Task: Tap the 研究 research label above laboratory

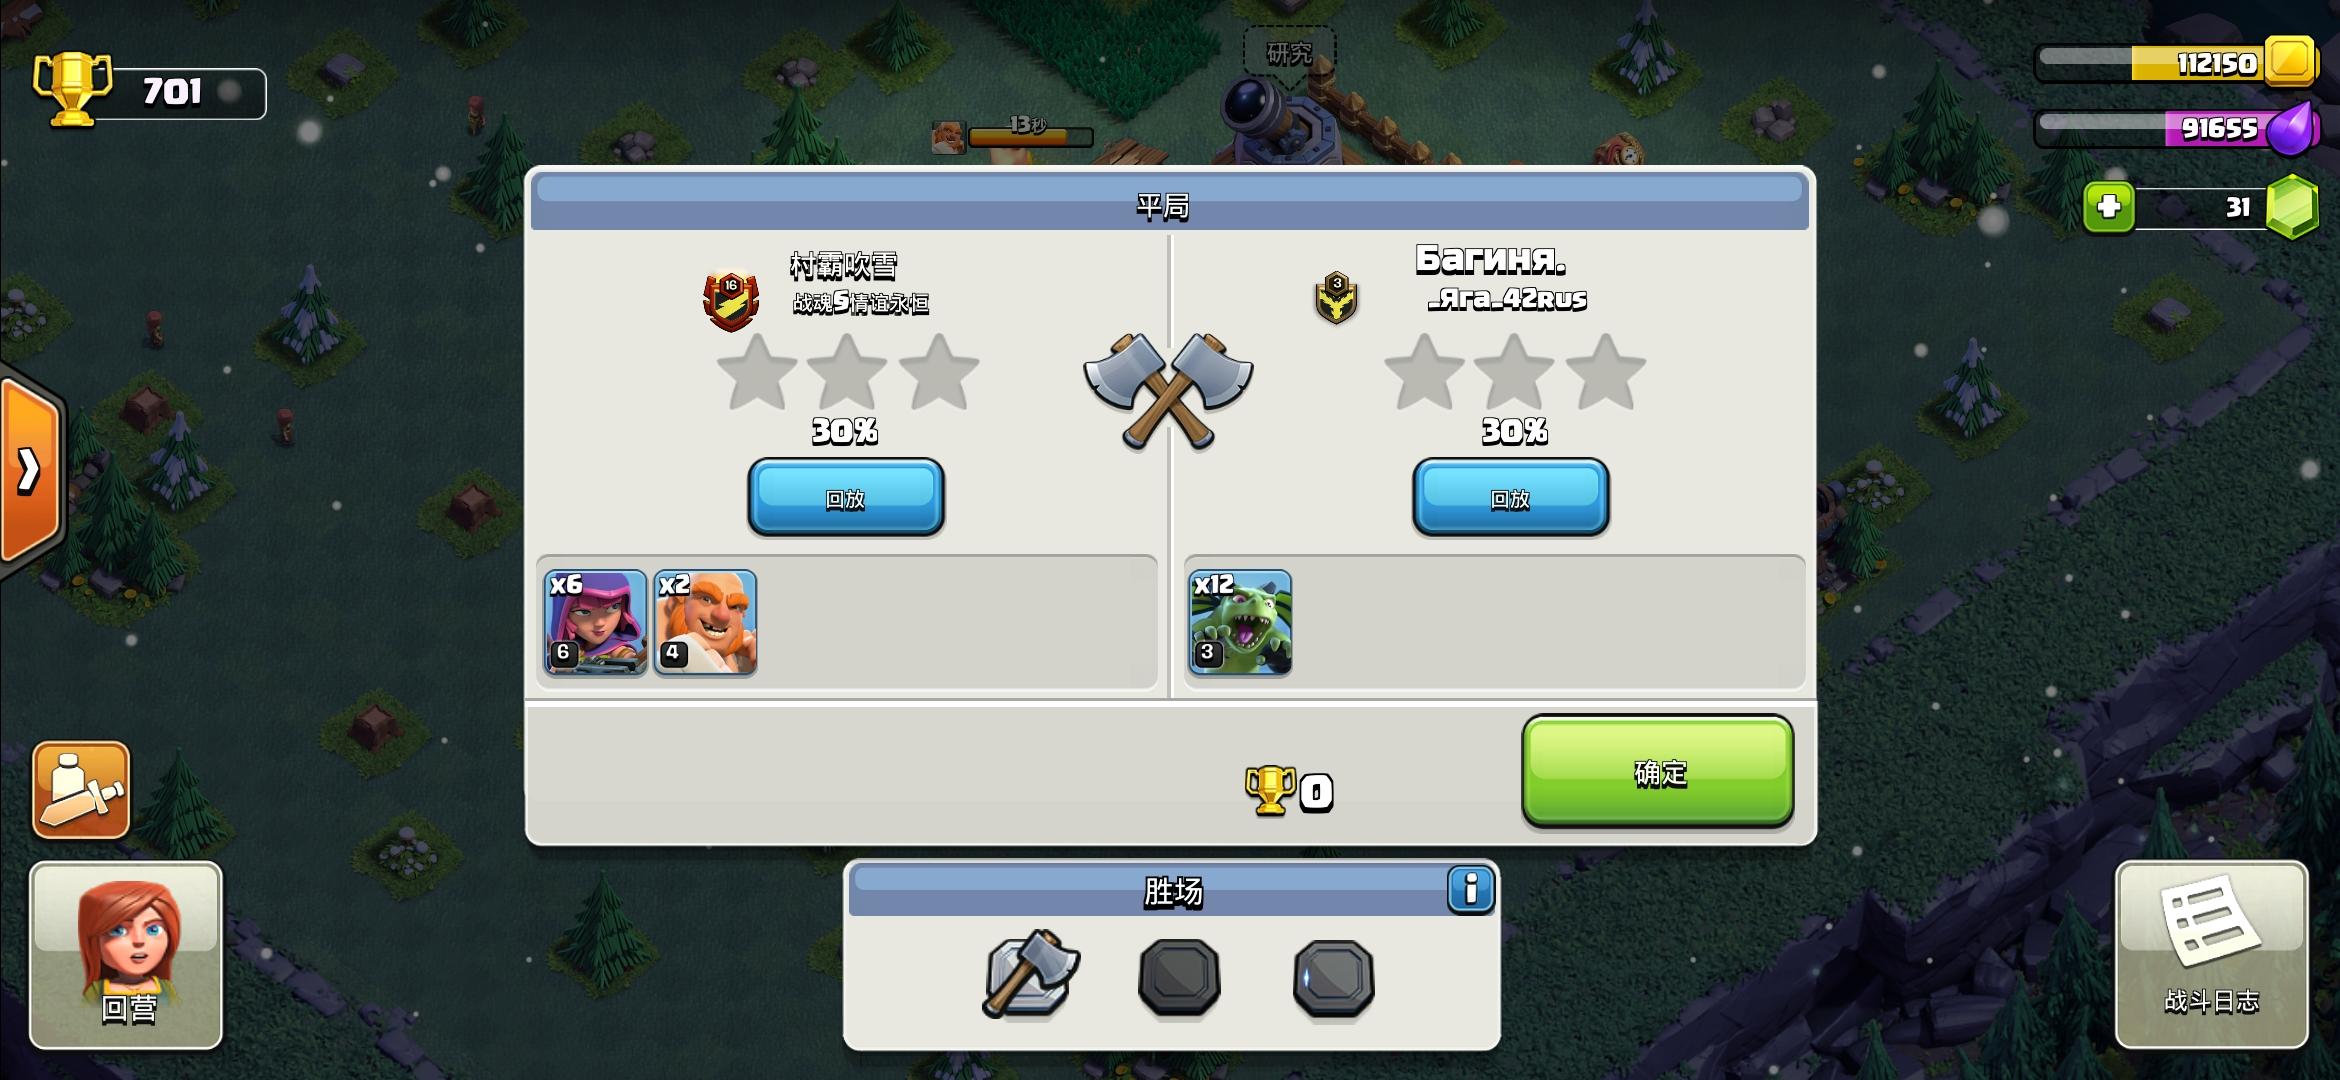Action: [1289, 53]
